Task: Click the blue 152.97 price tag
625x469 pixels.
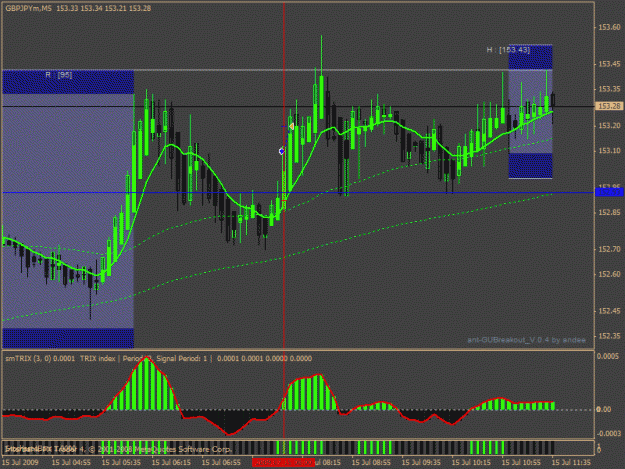Action: [x=608, y=192]
